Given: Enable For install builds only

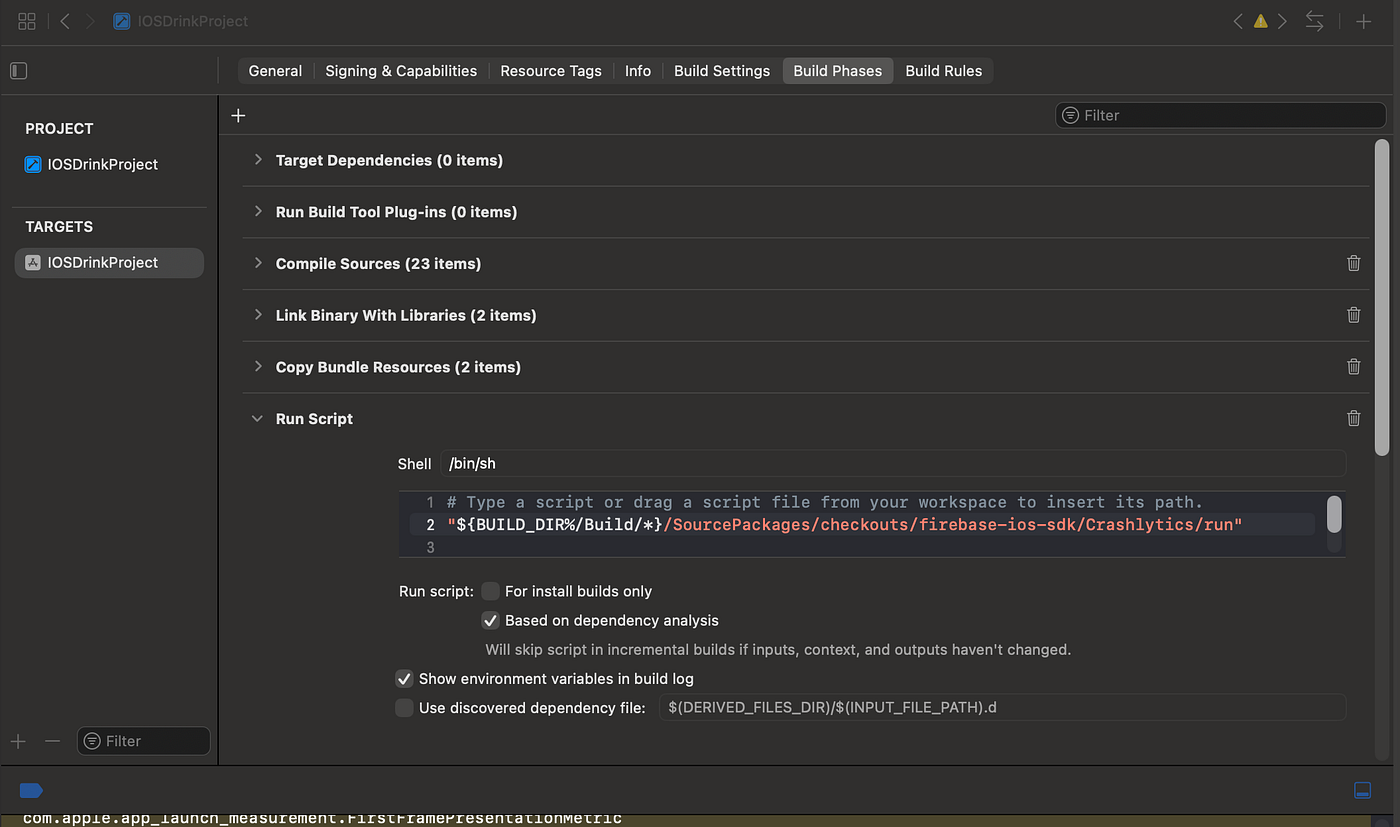Looking at the screenshot, I should (490, 591).
